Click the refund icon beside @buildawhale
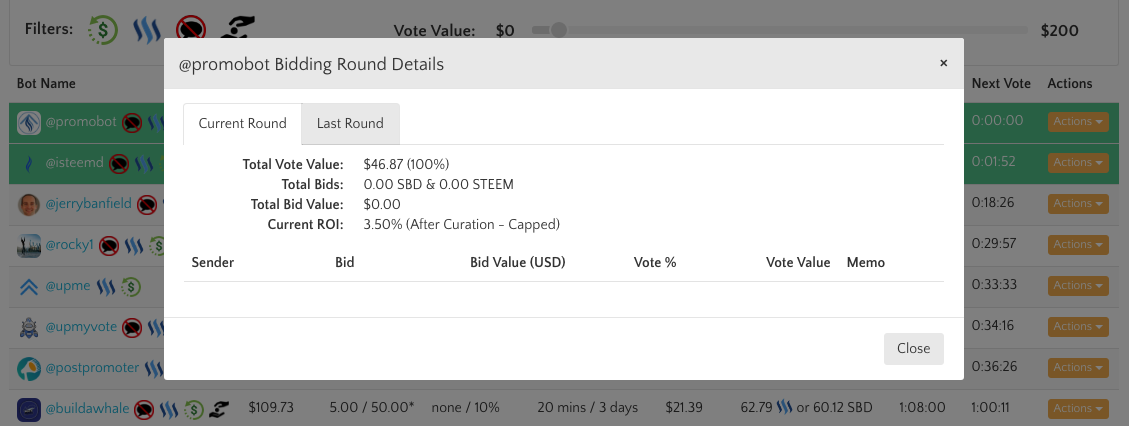 pos(194,408)
